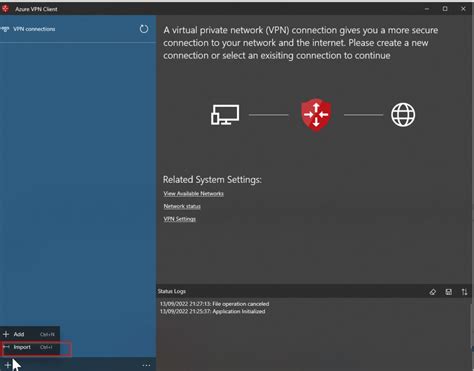Open the three-dots more options menu

[x=146, y=365]
